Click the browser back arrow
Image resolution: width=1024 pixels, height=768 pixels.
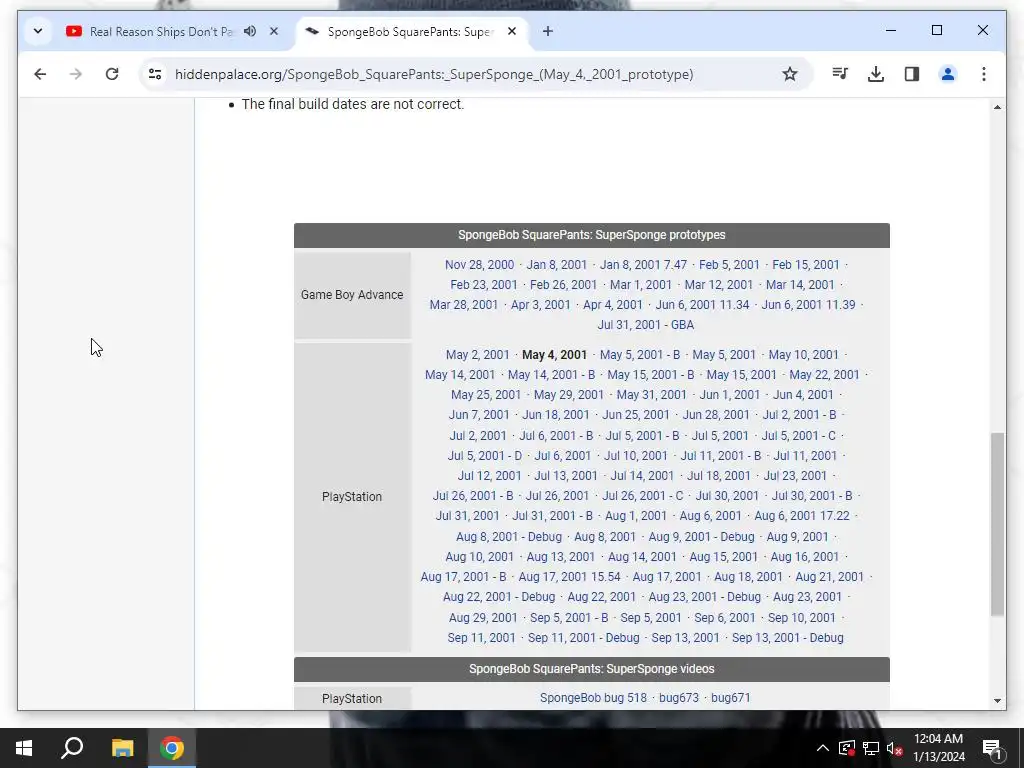coord(40,74)
